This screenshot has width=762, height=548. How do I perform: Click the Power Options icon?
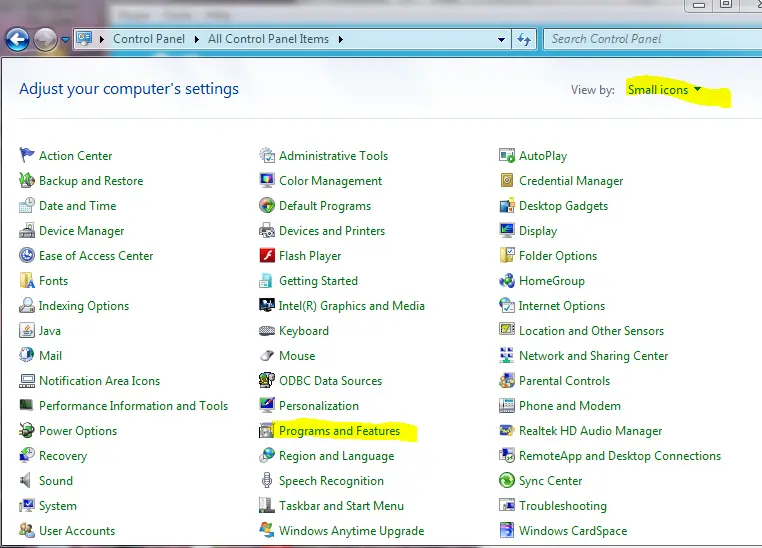coord(27,430)
